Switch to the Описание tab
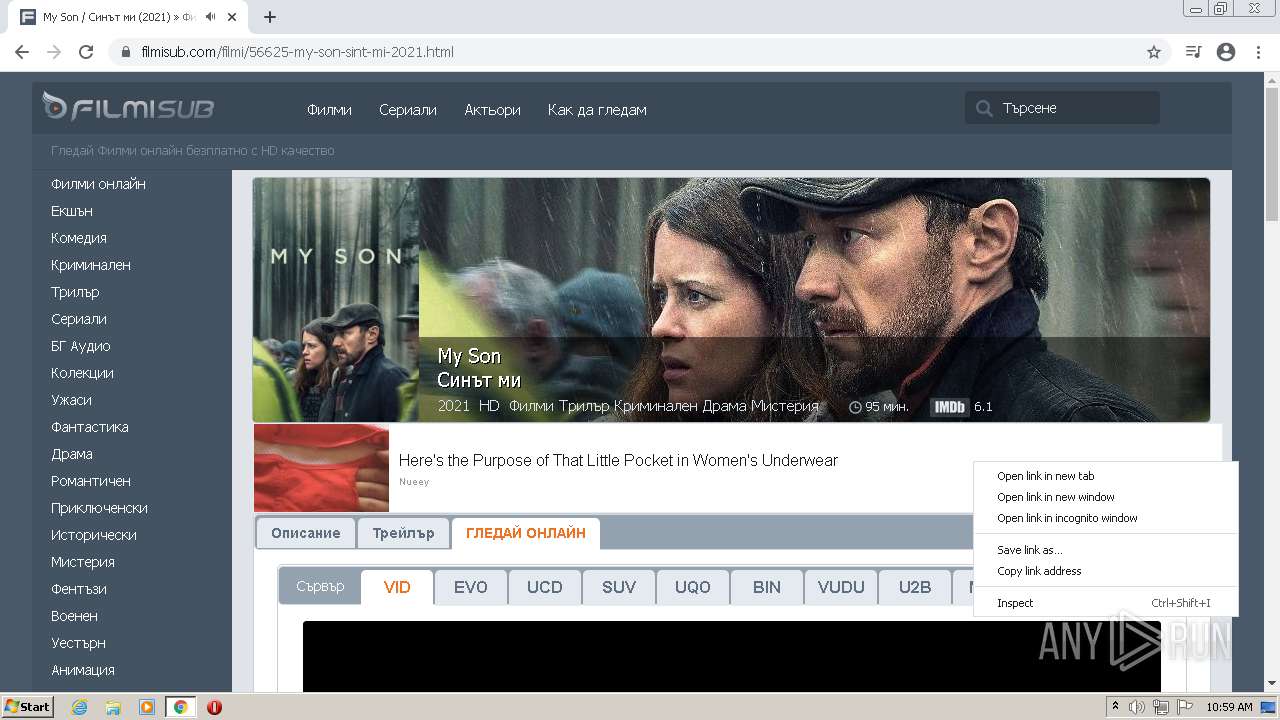Screen dimensions: 1280x720 click(x=305, y=533)
